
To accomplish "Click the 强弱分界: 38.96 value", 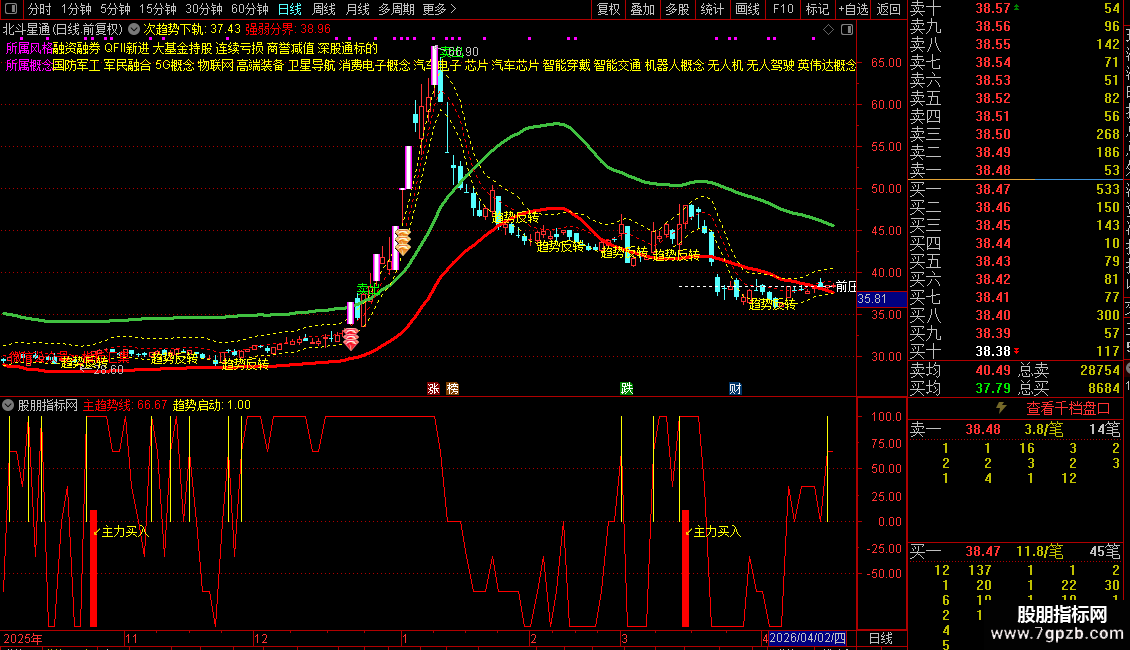I will coord(288,30).
